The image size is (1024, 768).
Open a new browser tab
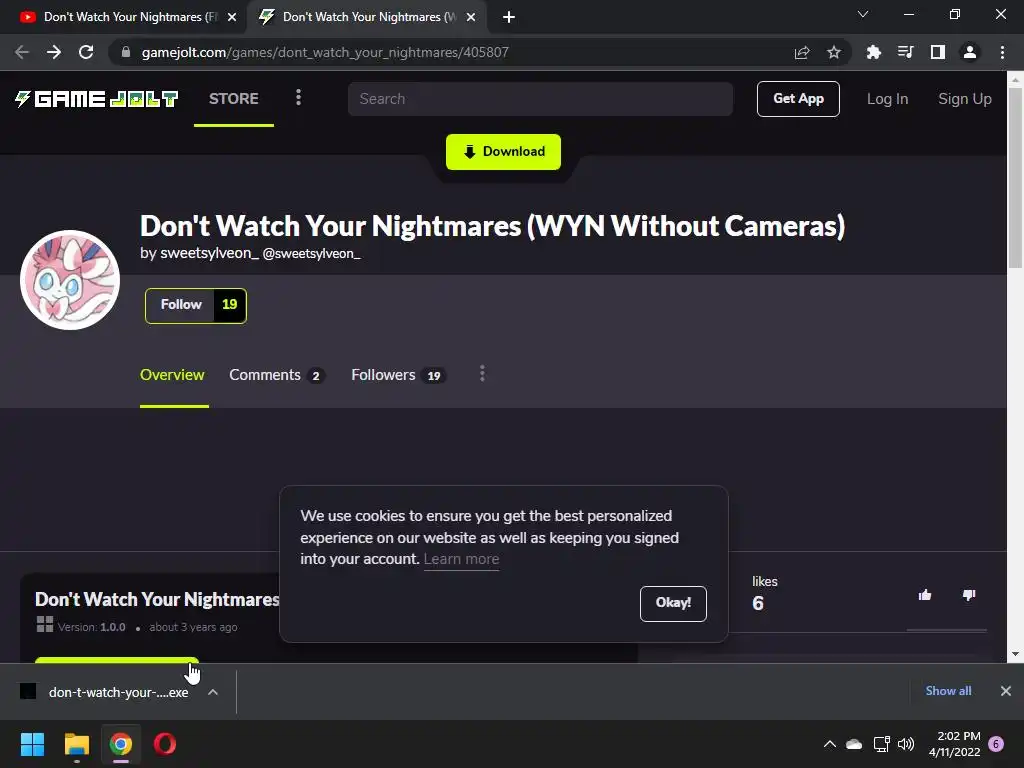click(x=509, y=17)
